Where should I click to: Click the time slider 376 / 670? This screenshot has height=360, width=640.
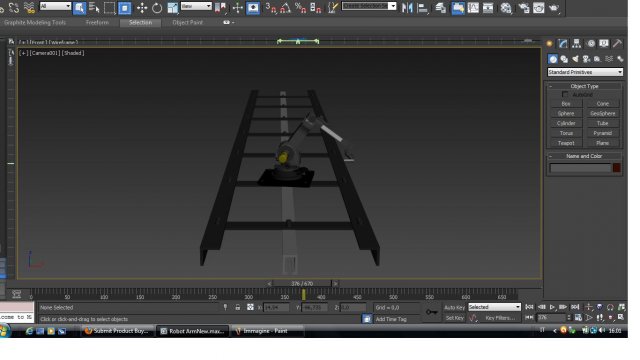(302, 283)
